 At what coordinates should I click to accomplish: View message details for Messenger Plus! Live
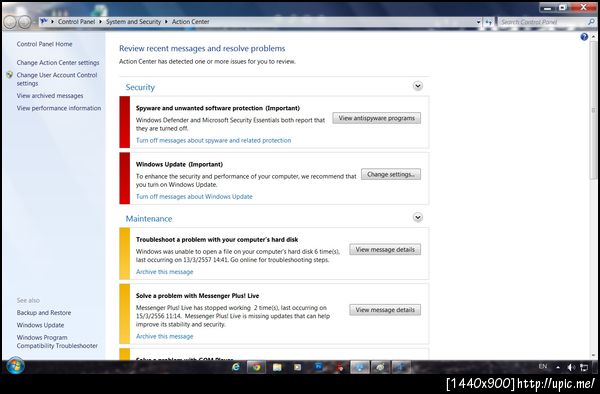pyautogui.click(x=385, y=310)
